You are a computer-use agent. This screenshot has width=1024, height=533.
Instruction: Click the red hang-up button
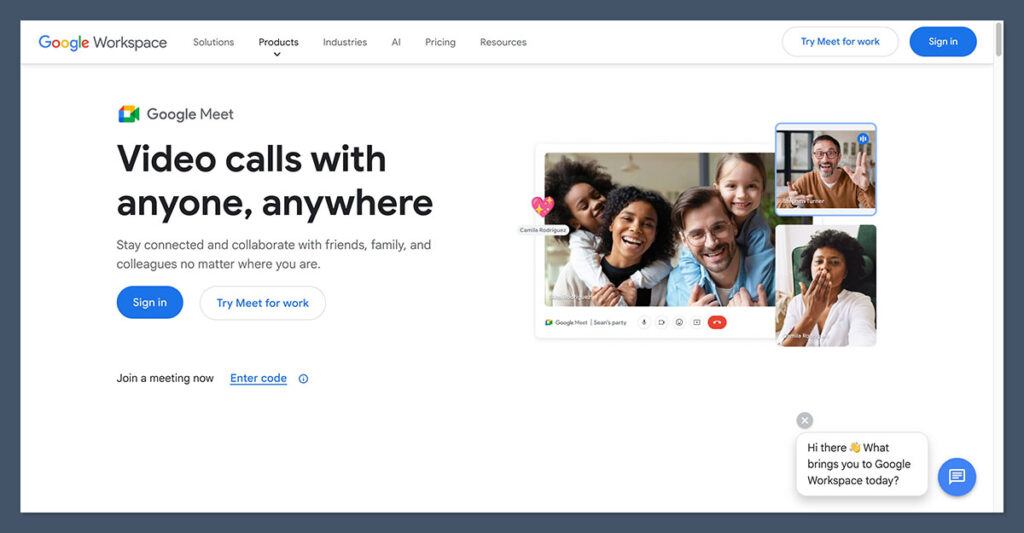pyautogui.click(x=717, y=322)
